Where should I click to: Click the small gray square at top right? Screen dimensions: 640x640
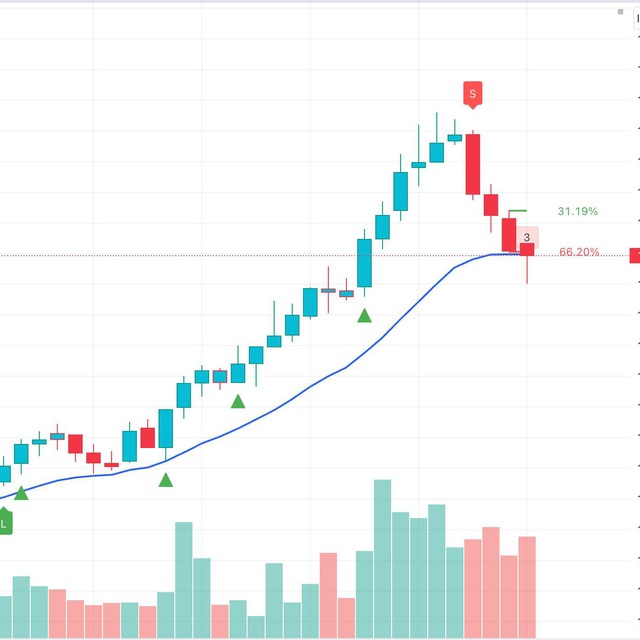coord(620,12)
